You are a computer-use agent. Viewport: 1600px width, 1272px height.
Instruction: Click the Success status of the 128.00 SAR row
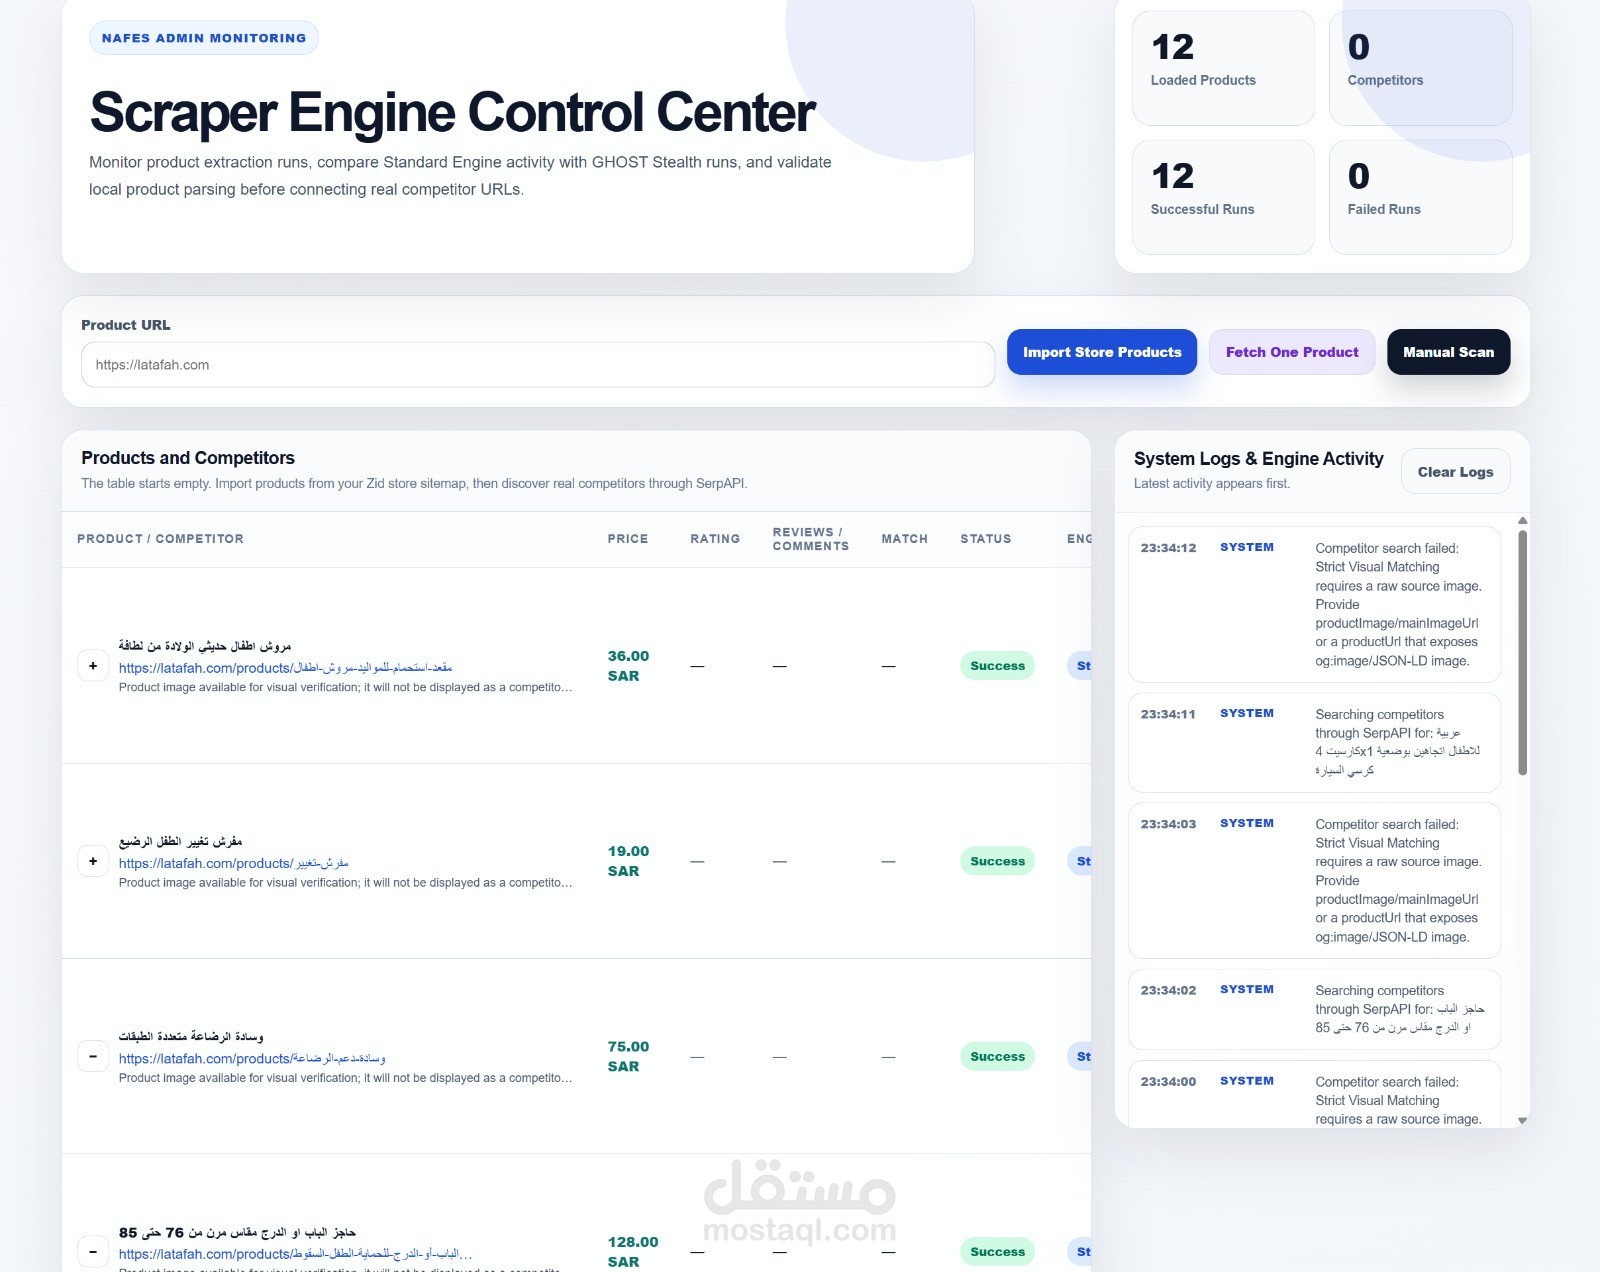coord(997,1251)
